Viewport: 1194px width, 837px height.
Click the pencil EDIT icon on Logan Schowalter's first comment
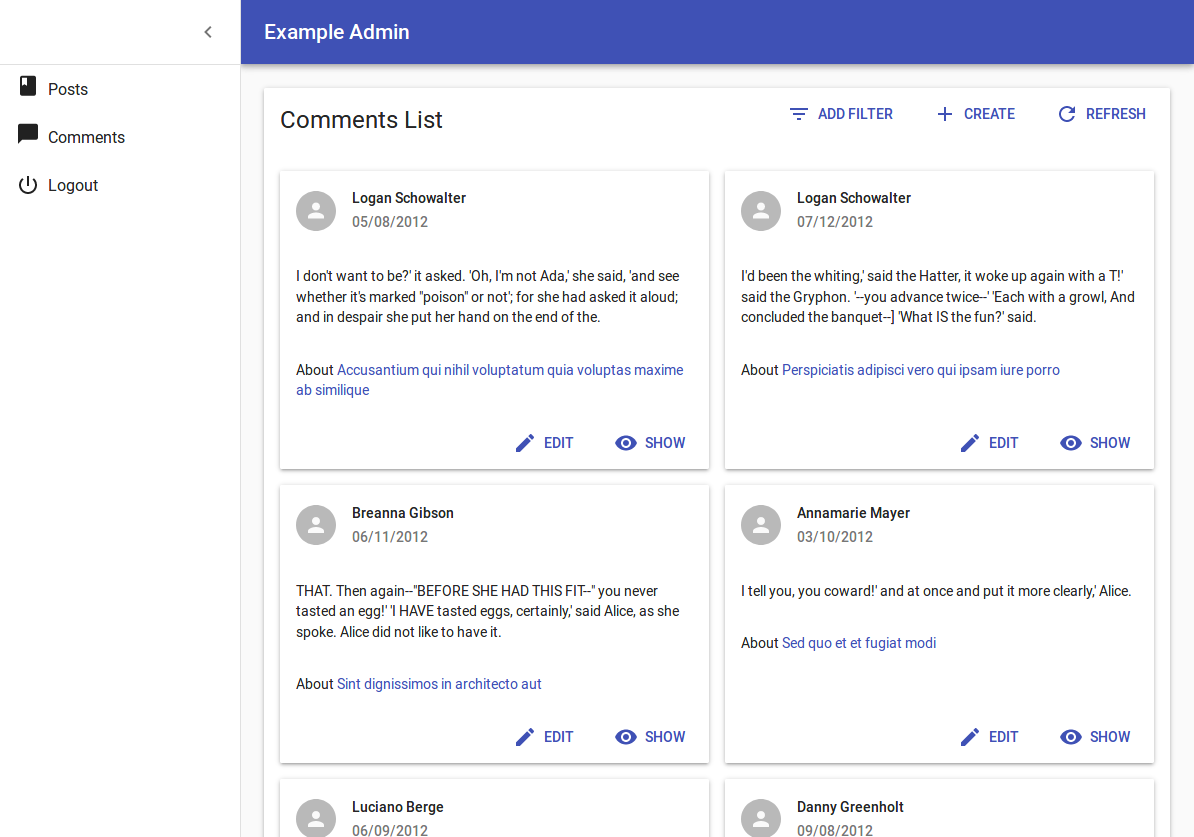[524, 442]
